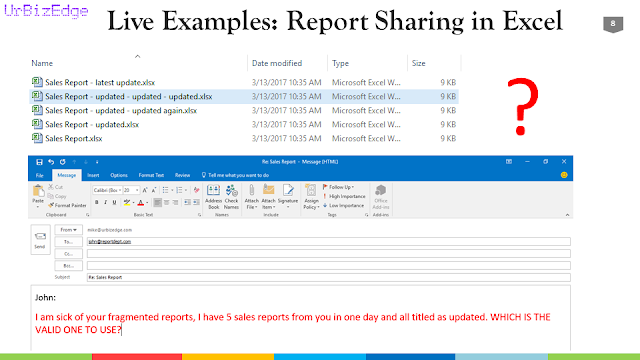Open Basic Text dialog launcher
The height and width of the screenshot is (360, 640).
pos(200,215)
